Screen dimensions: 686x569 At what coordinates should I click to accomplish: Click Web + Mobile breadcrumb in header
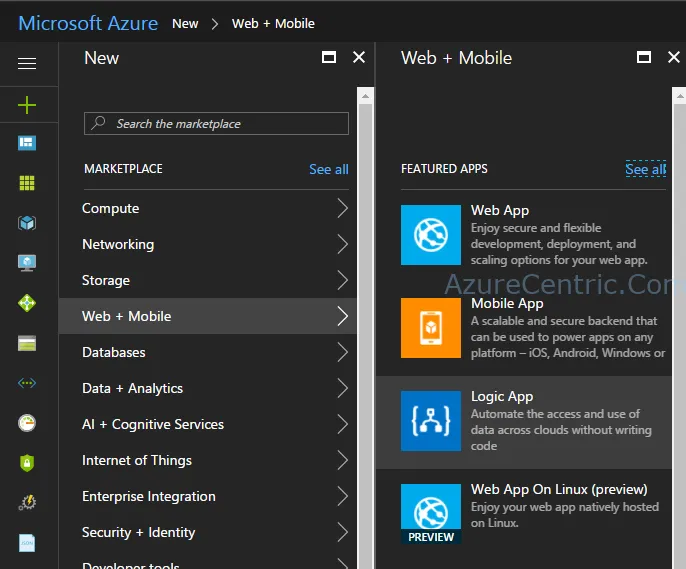point(273,24)
